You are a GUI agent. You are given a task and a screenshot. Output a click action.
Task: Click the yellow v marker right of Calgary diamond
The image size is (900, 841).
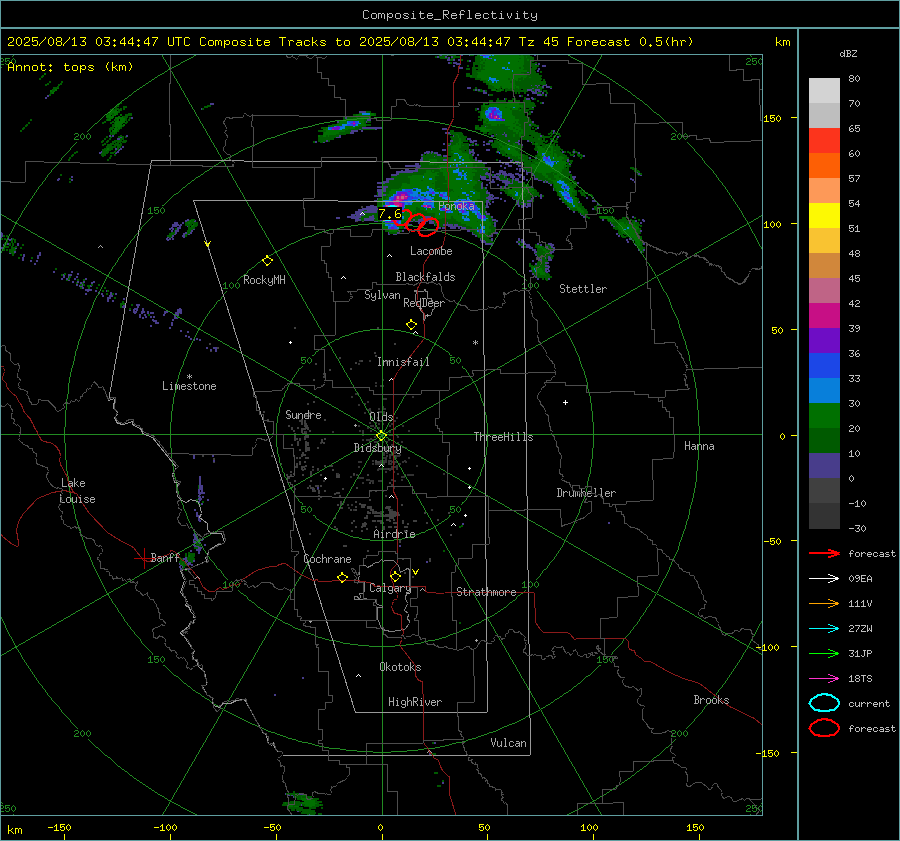[416, 572]
